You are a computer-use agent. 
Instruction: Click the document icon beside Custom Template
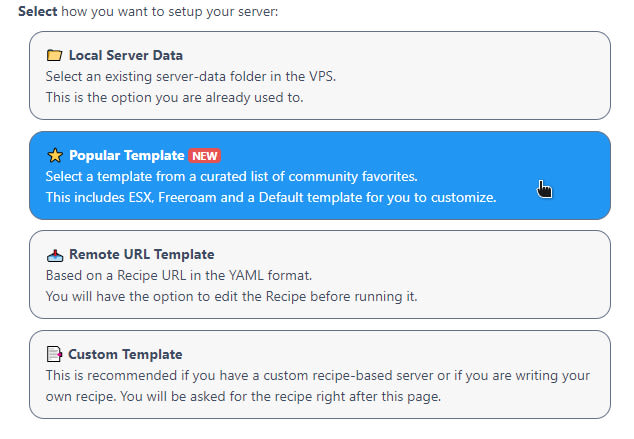(x=54, y=354)
